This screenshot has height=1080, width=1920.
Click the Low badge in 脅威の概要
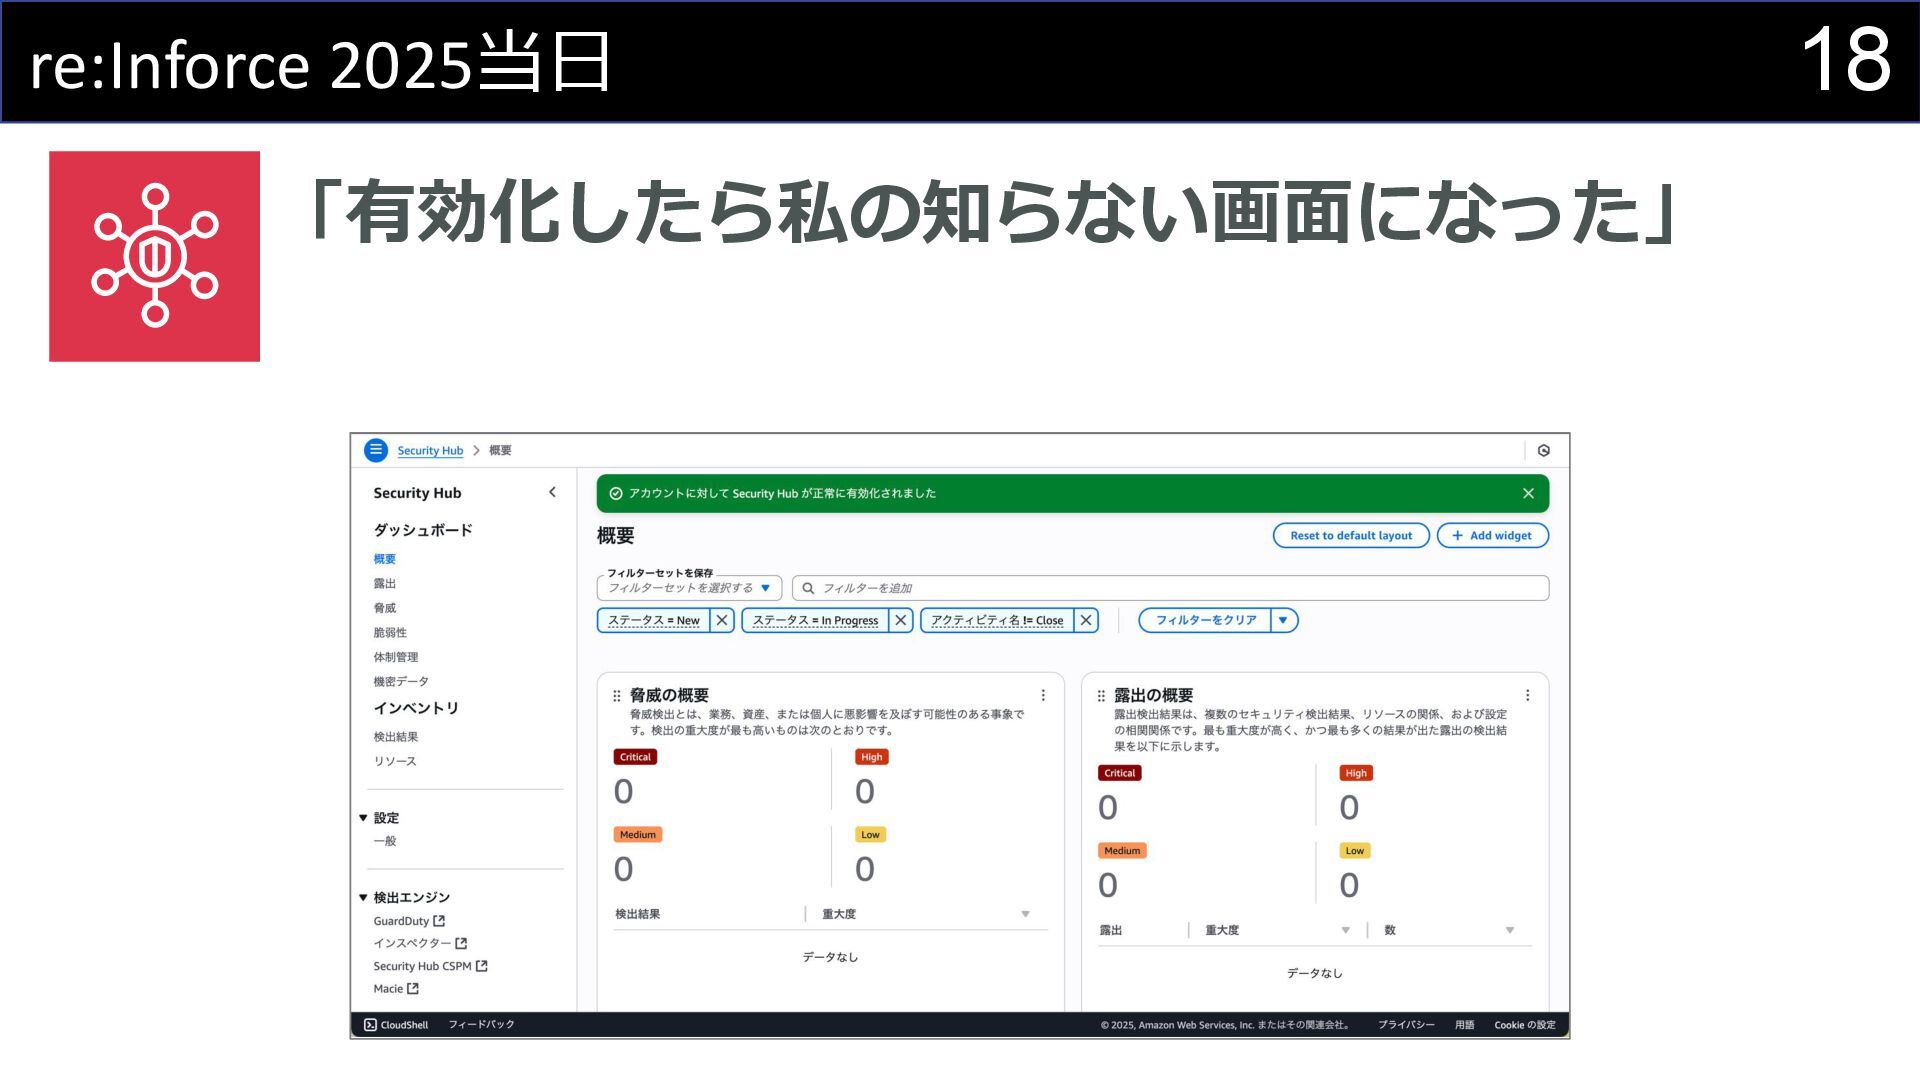(871, 835)
